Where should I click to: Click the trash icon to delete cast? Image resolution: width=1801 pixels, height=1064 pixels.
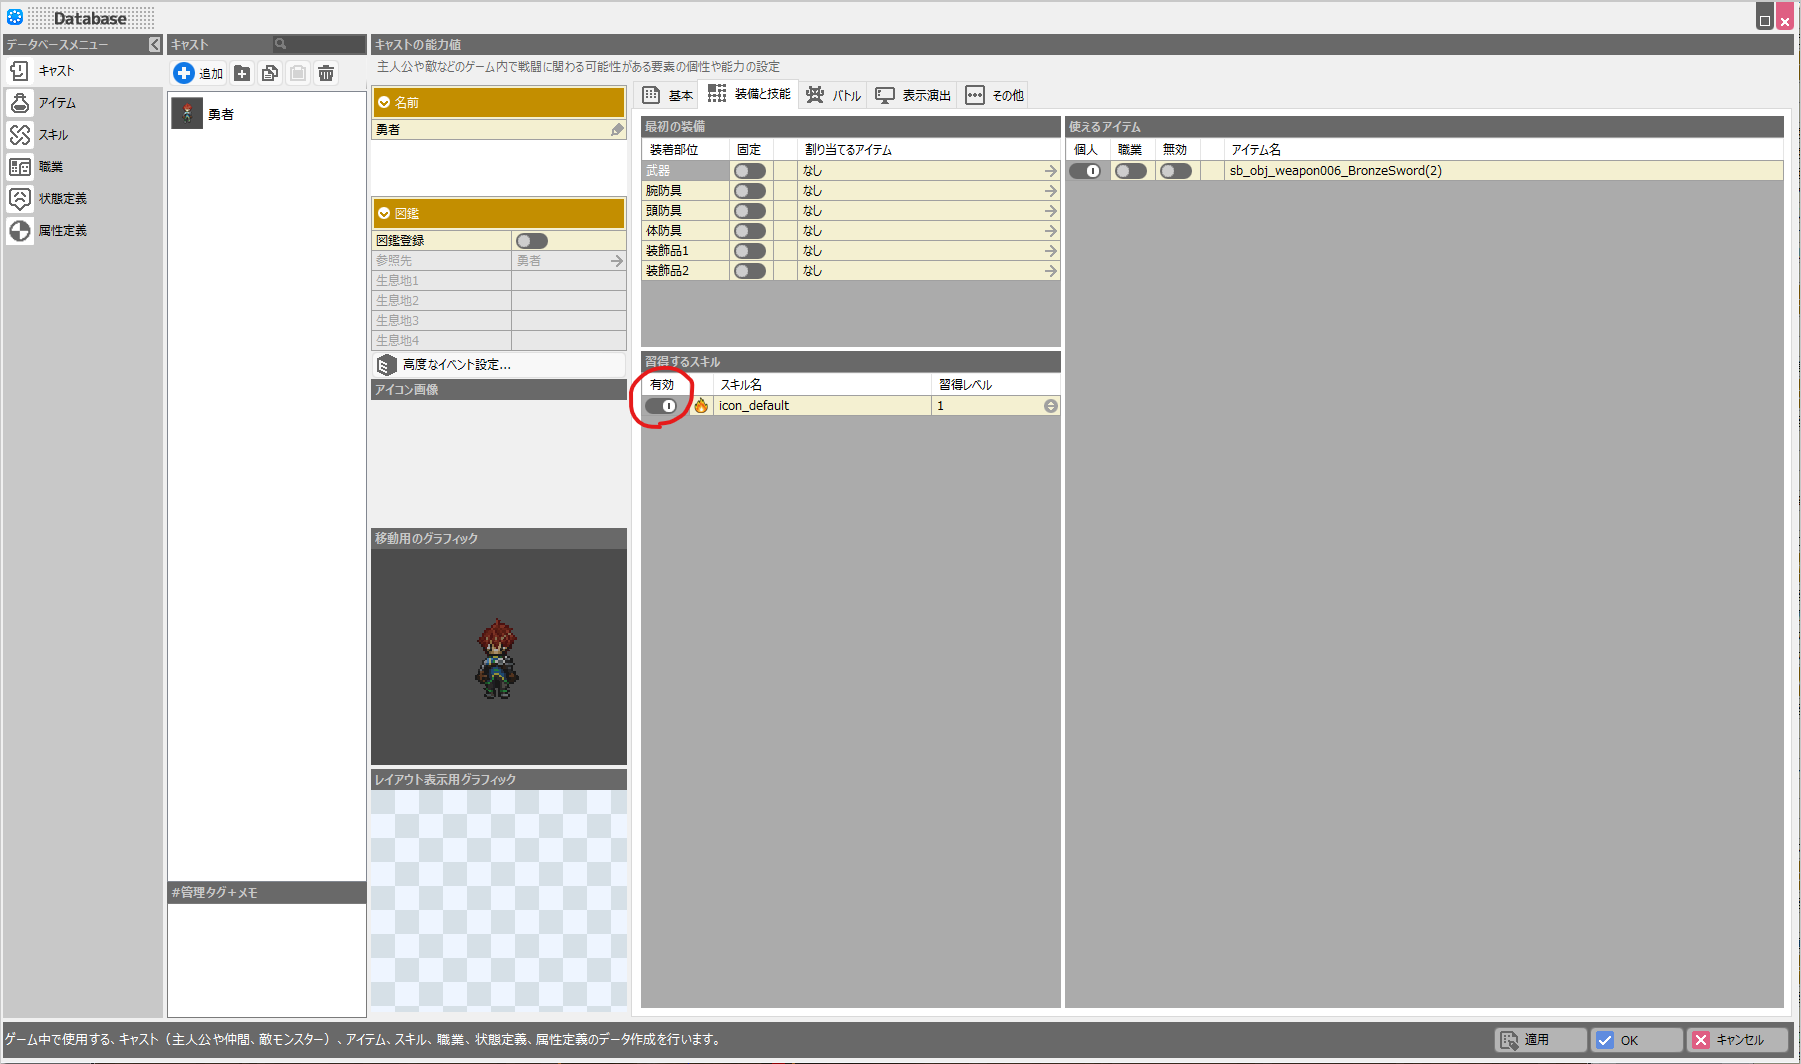pos(326,73)
